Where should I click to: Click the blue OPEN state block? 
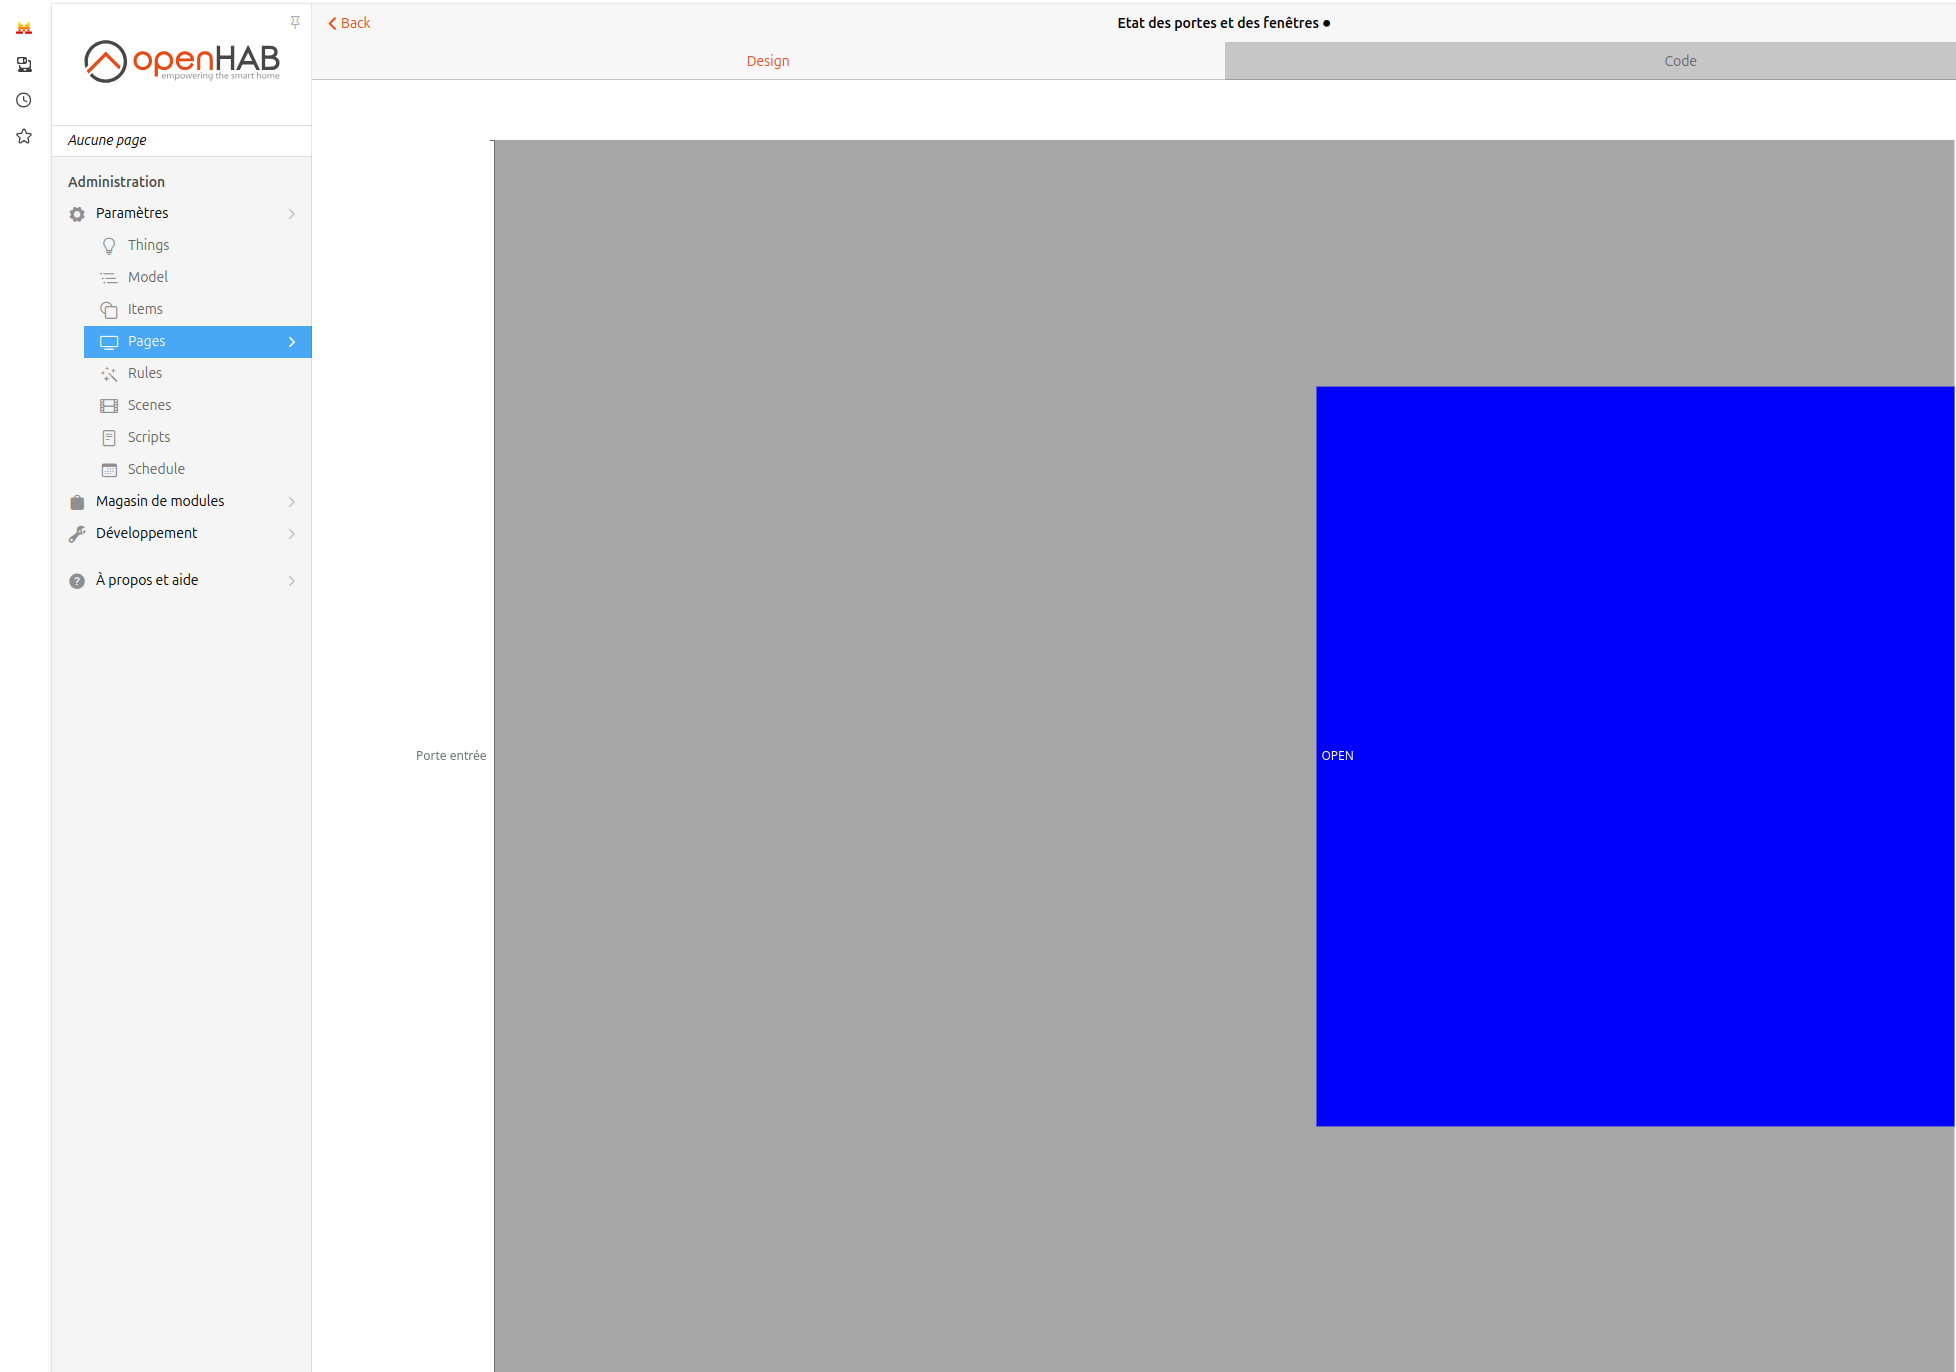pos(1635,756)
